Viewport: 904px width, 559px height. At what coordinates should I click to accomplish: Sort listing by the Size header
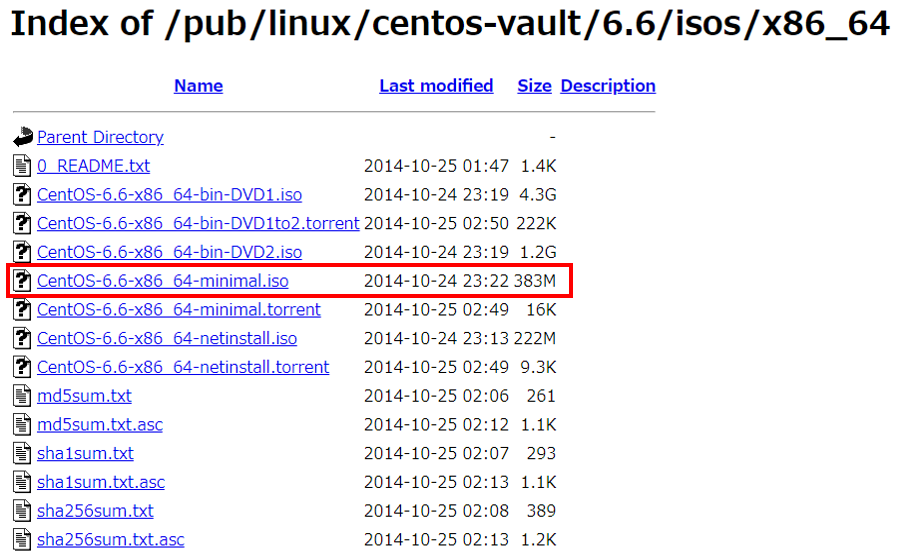[534, 86]
